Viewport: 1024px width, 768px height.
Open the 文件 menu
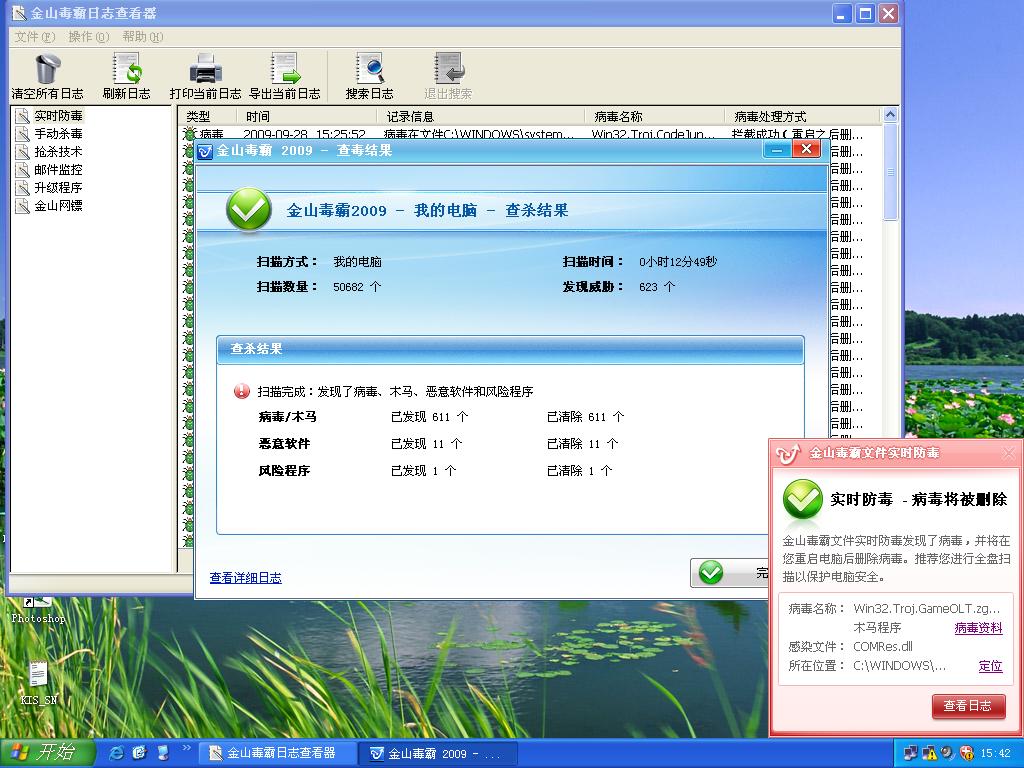pos(35,37)
